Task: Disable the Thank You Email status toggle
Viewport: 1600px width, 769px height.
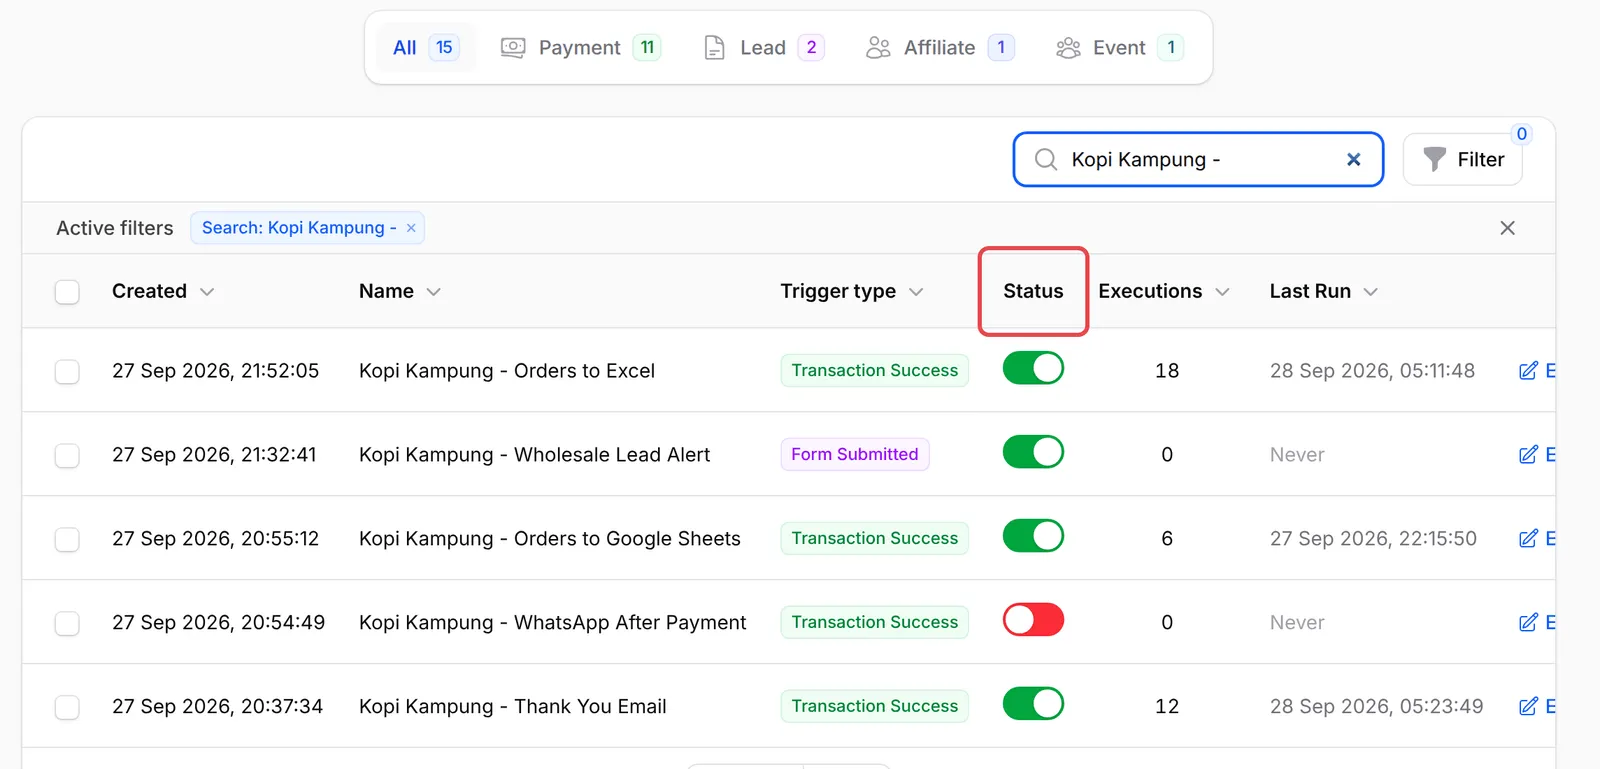Action: [1033, 704]
